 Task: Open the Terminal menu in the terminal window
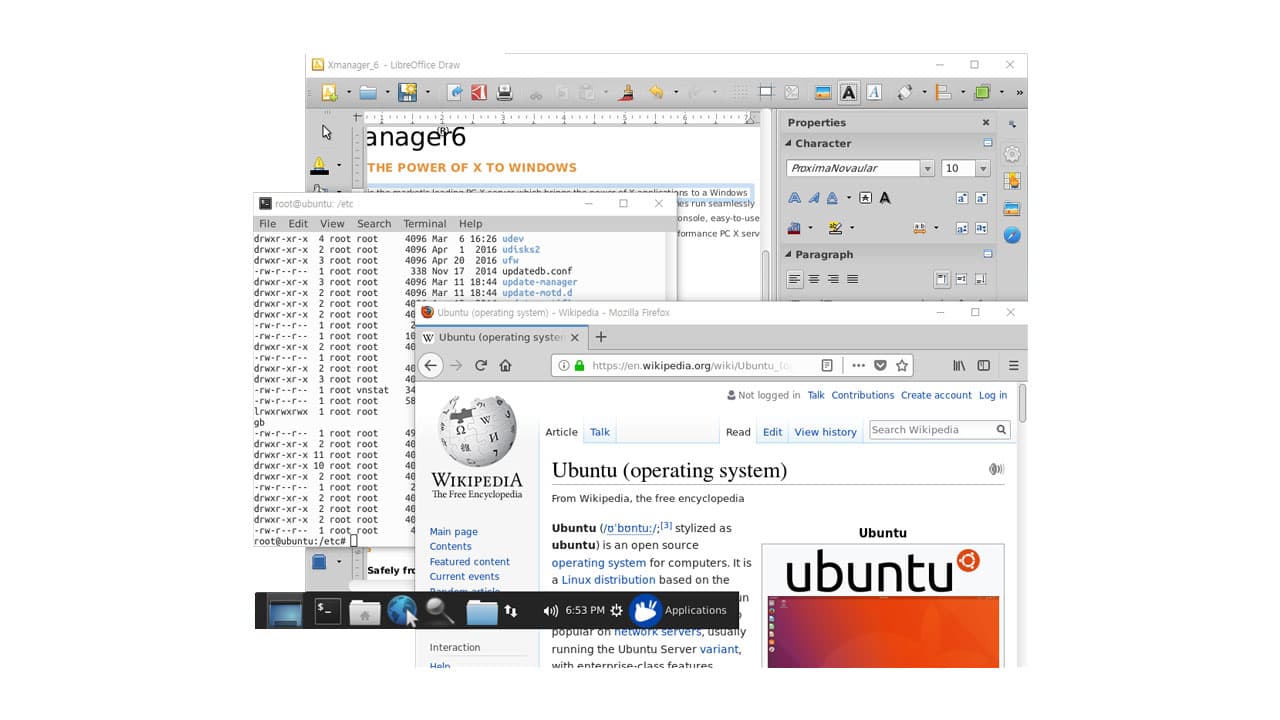424,223
